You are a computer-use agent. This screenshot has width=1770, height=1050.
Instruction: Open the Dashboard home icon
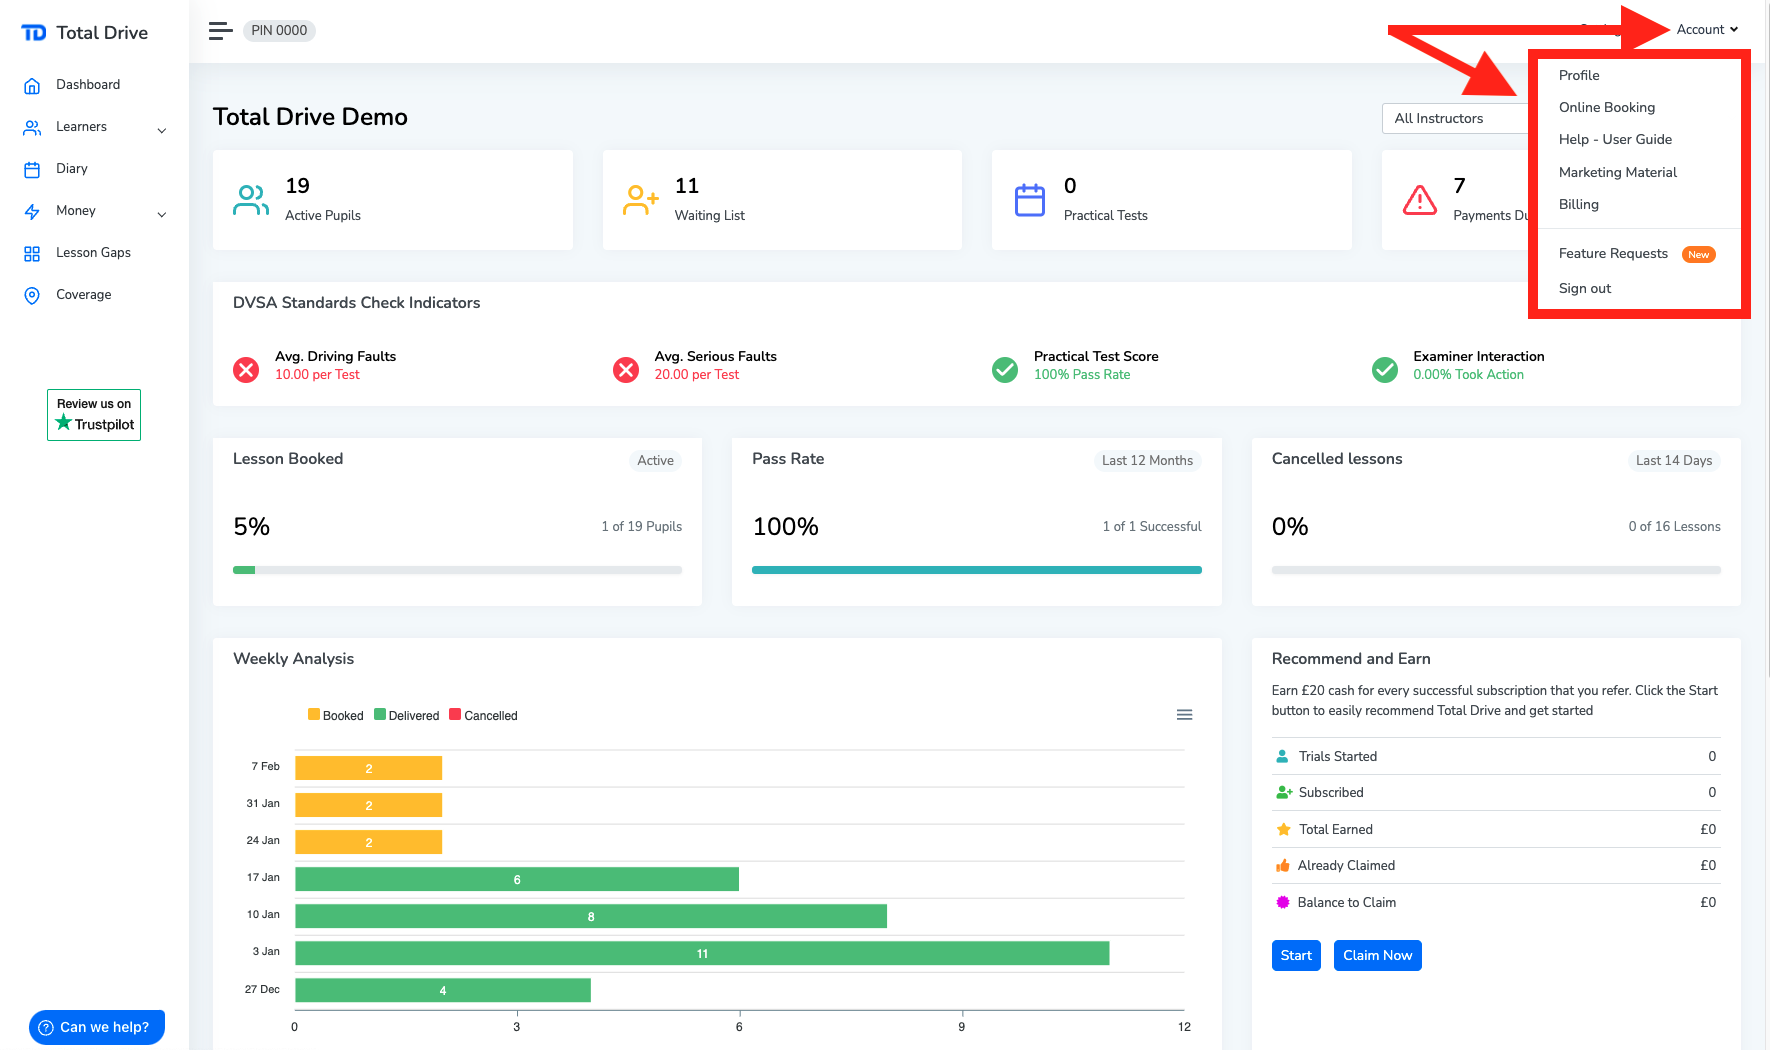tap(32, 86)
